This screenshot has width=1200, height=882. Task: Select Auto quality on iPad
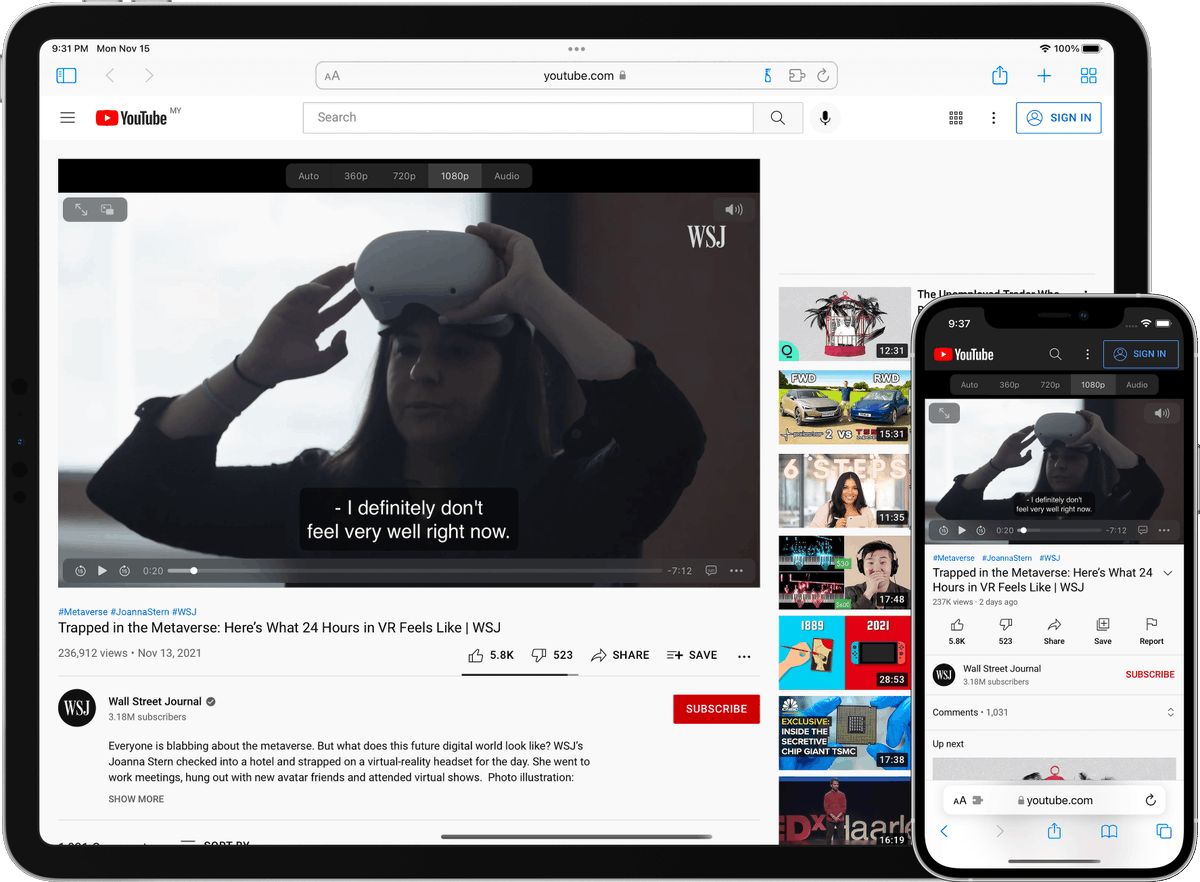click(309, 176)
